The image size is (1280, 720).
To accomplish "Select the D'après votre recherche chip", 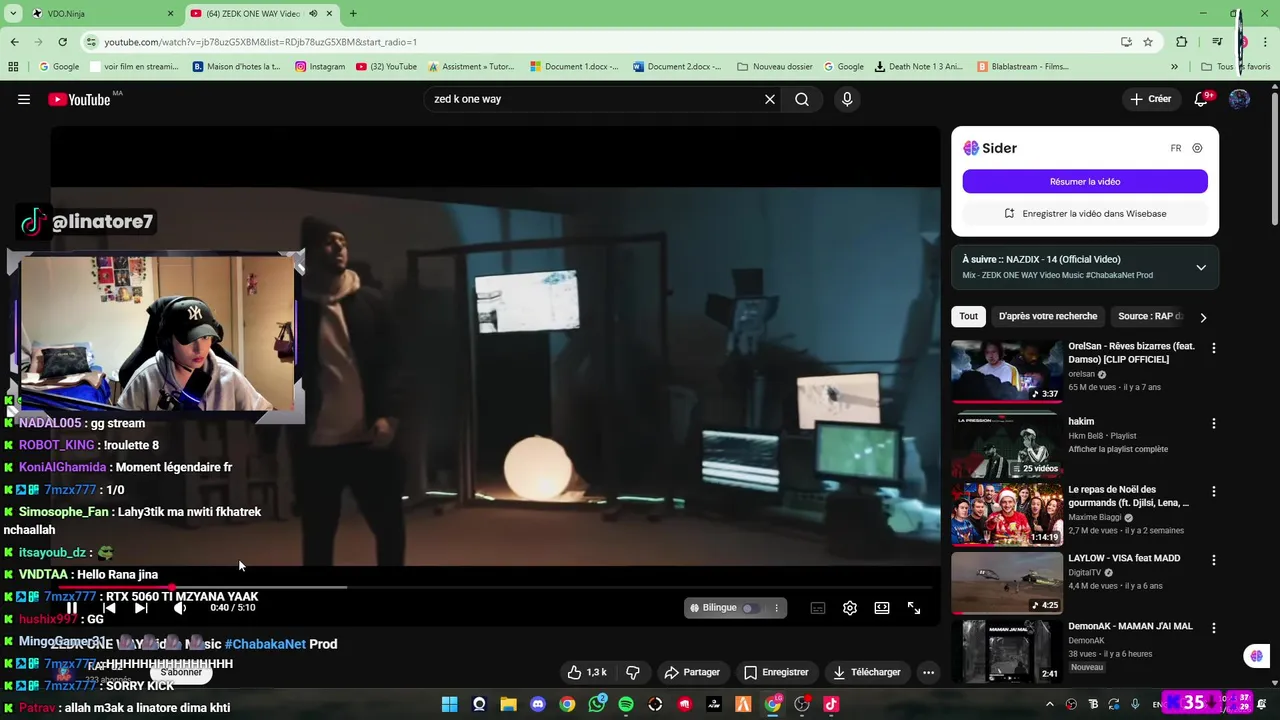I will click(x=1048, y=316).
